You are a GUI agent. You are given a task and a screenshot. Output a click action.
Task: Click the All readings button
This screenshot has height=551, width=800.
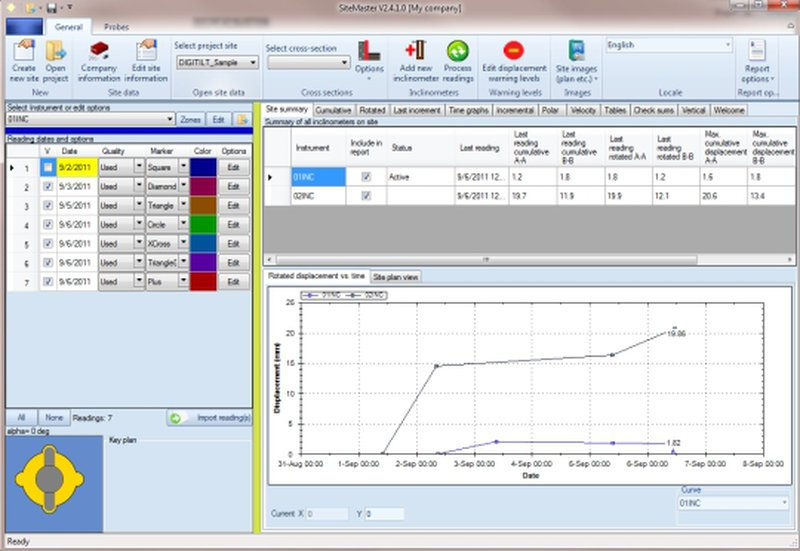[21, 418]
